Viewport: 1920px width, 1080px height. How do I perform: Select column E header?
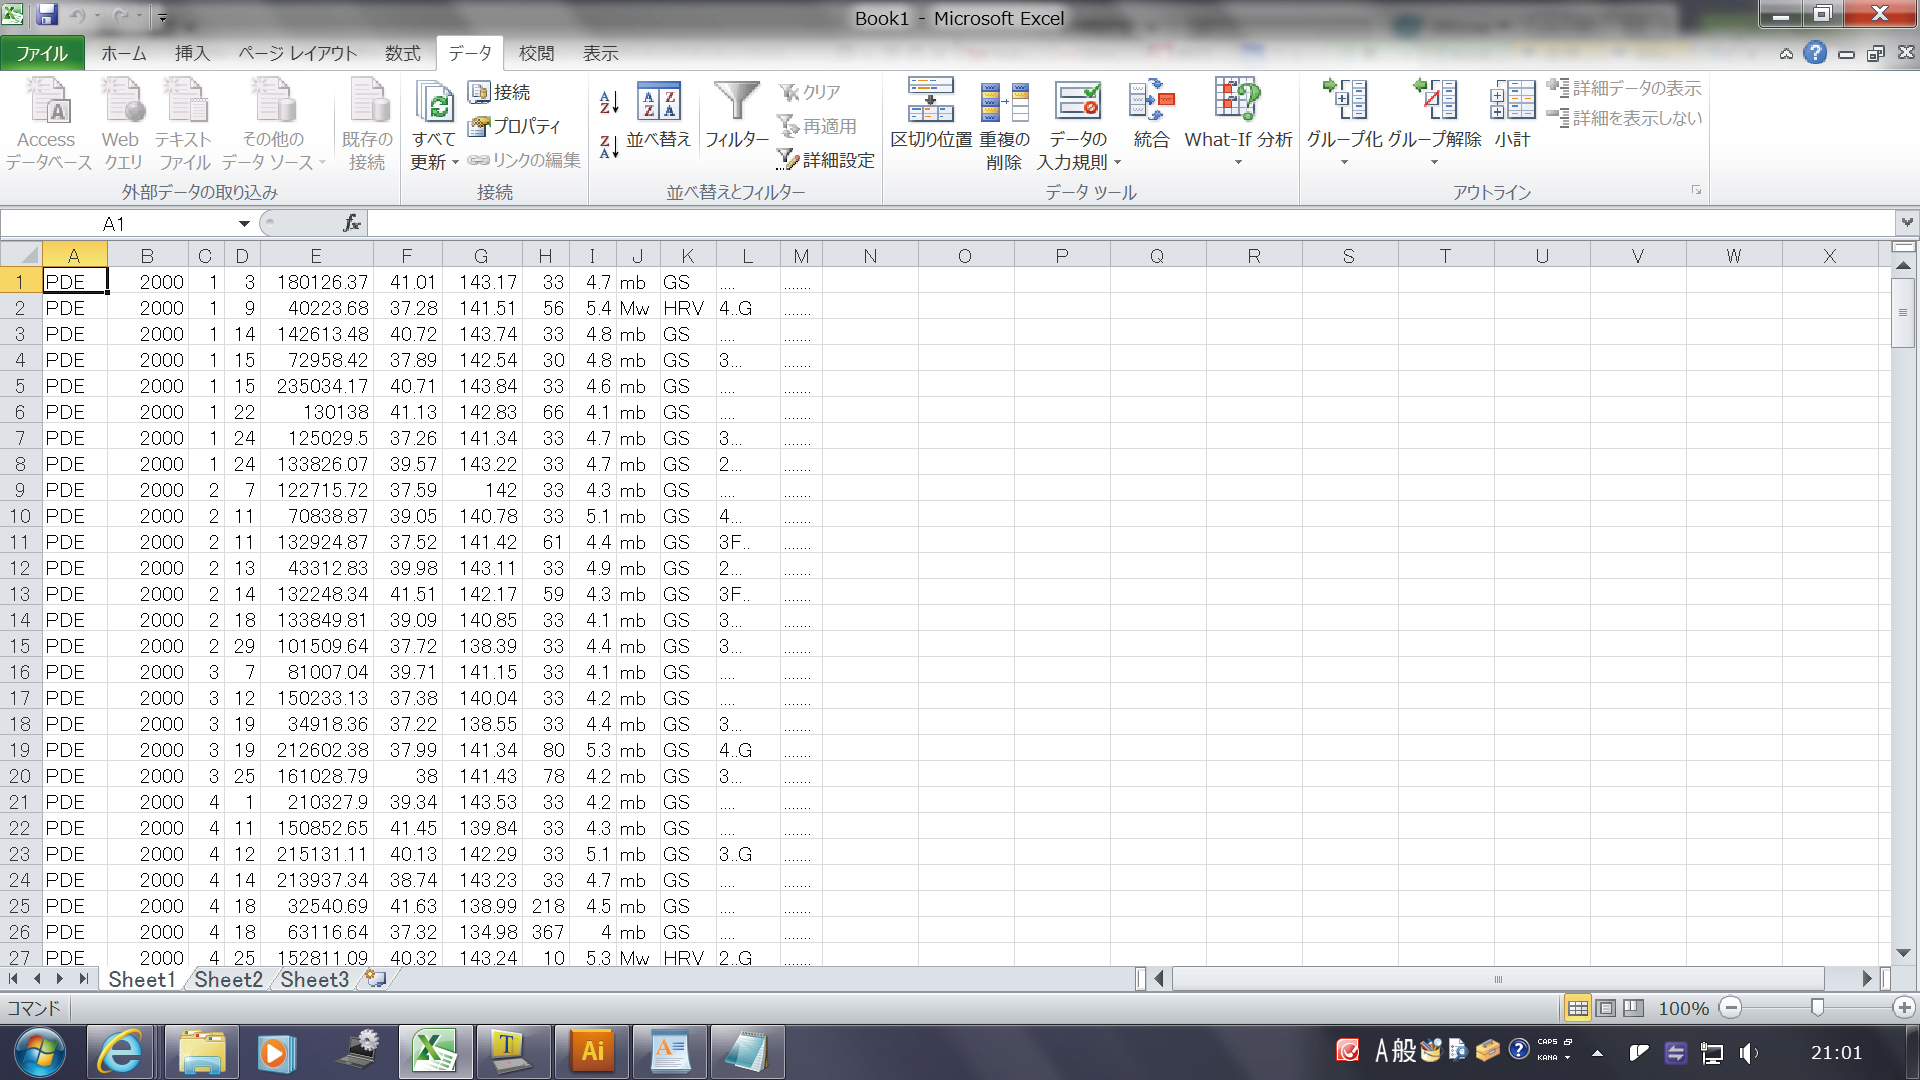[316, 256]
